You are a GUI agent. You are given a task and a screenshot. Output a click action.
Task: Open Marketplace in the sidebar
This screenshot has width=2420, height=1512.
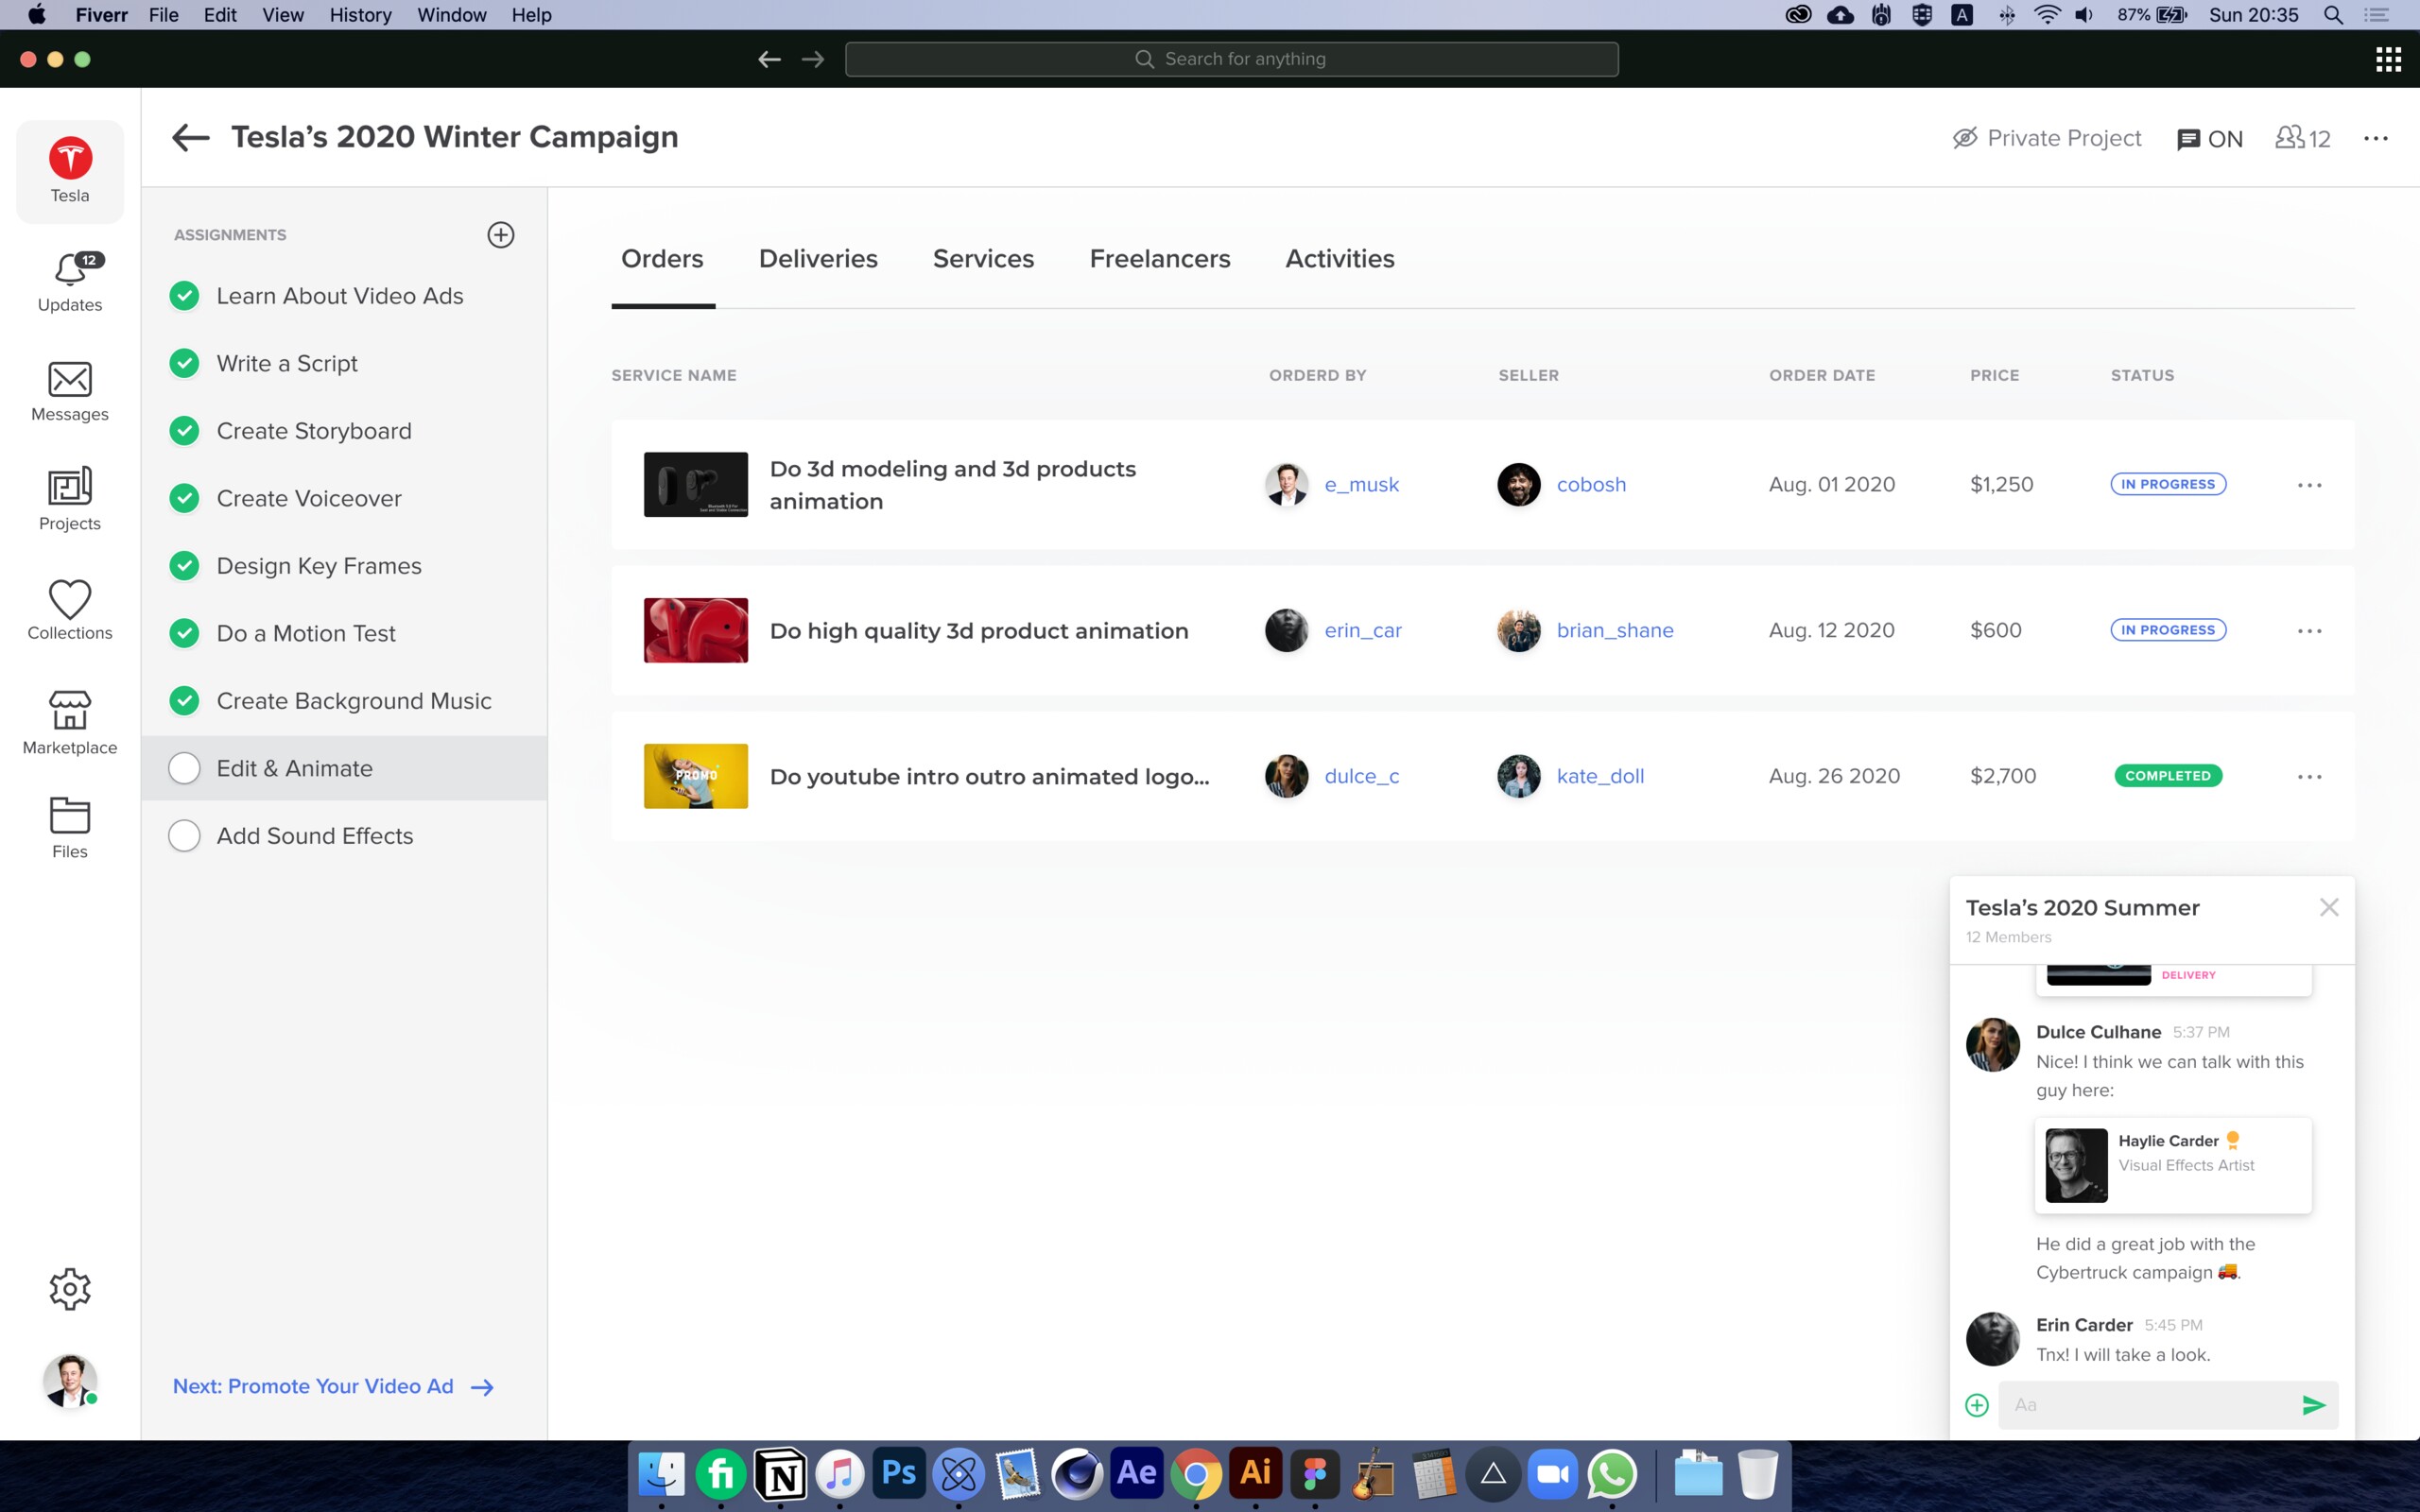point(70,722)
